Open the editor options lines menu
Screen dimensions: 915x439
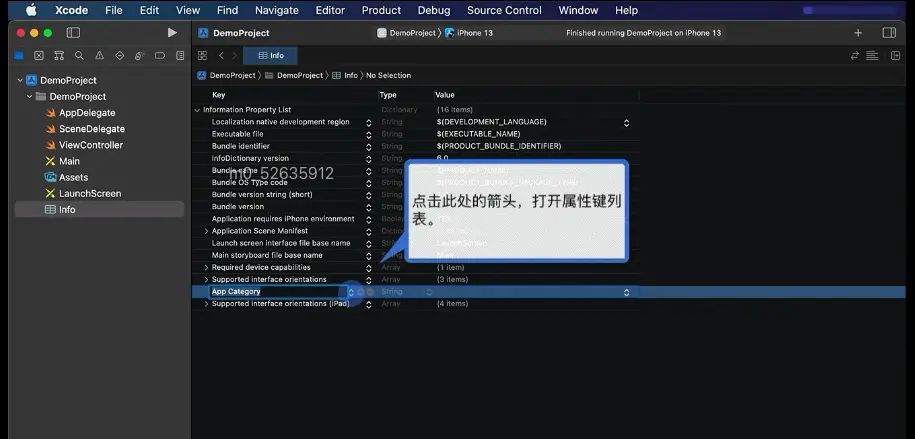(872, 55)
